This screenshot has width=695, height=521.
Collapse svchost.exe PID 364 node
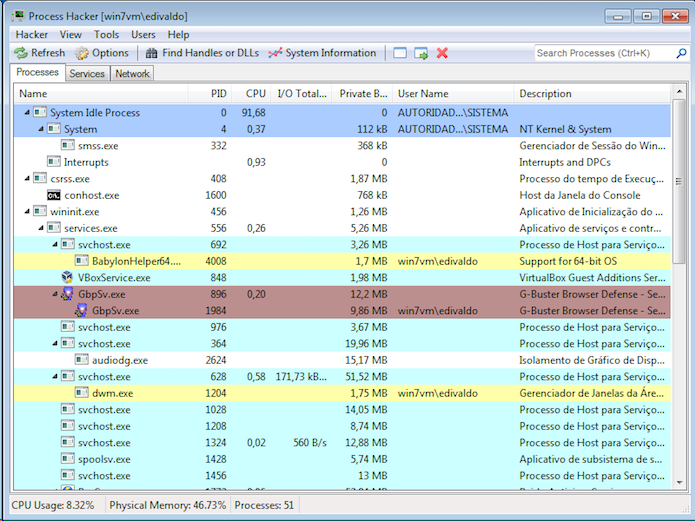click(55, 344)
